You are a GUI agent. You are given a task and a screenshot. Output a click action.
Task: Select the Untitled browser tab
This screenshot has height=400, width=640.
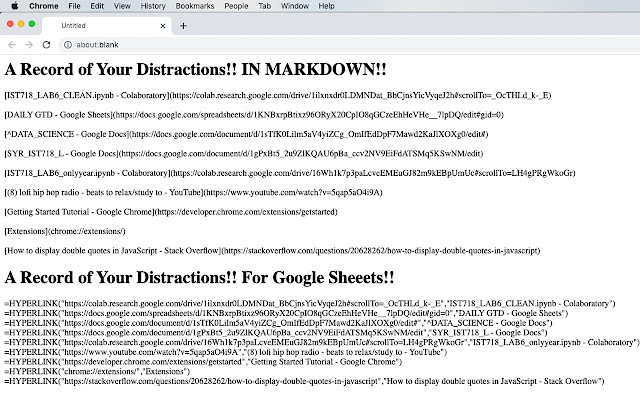(107, 26)
